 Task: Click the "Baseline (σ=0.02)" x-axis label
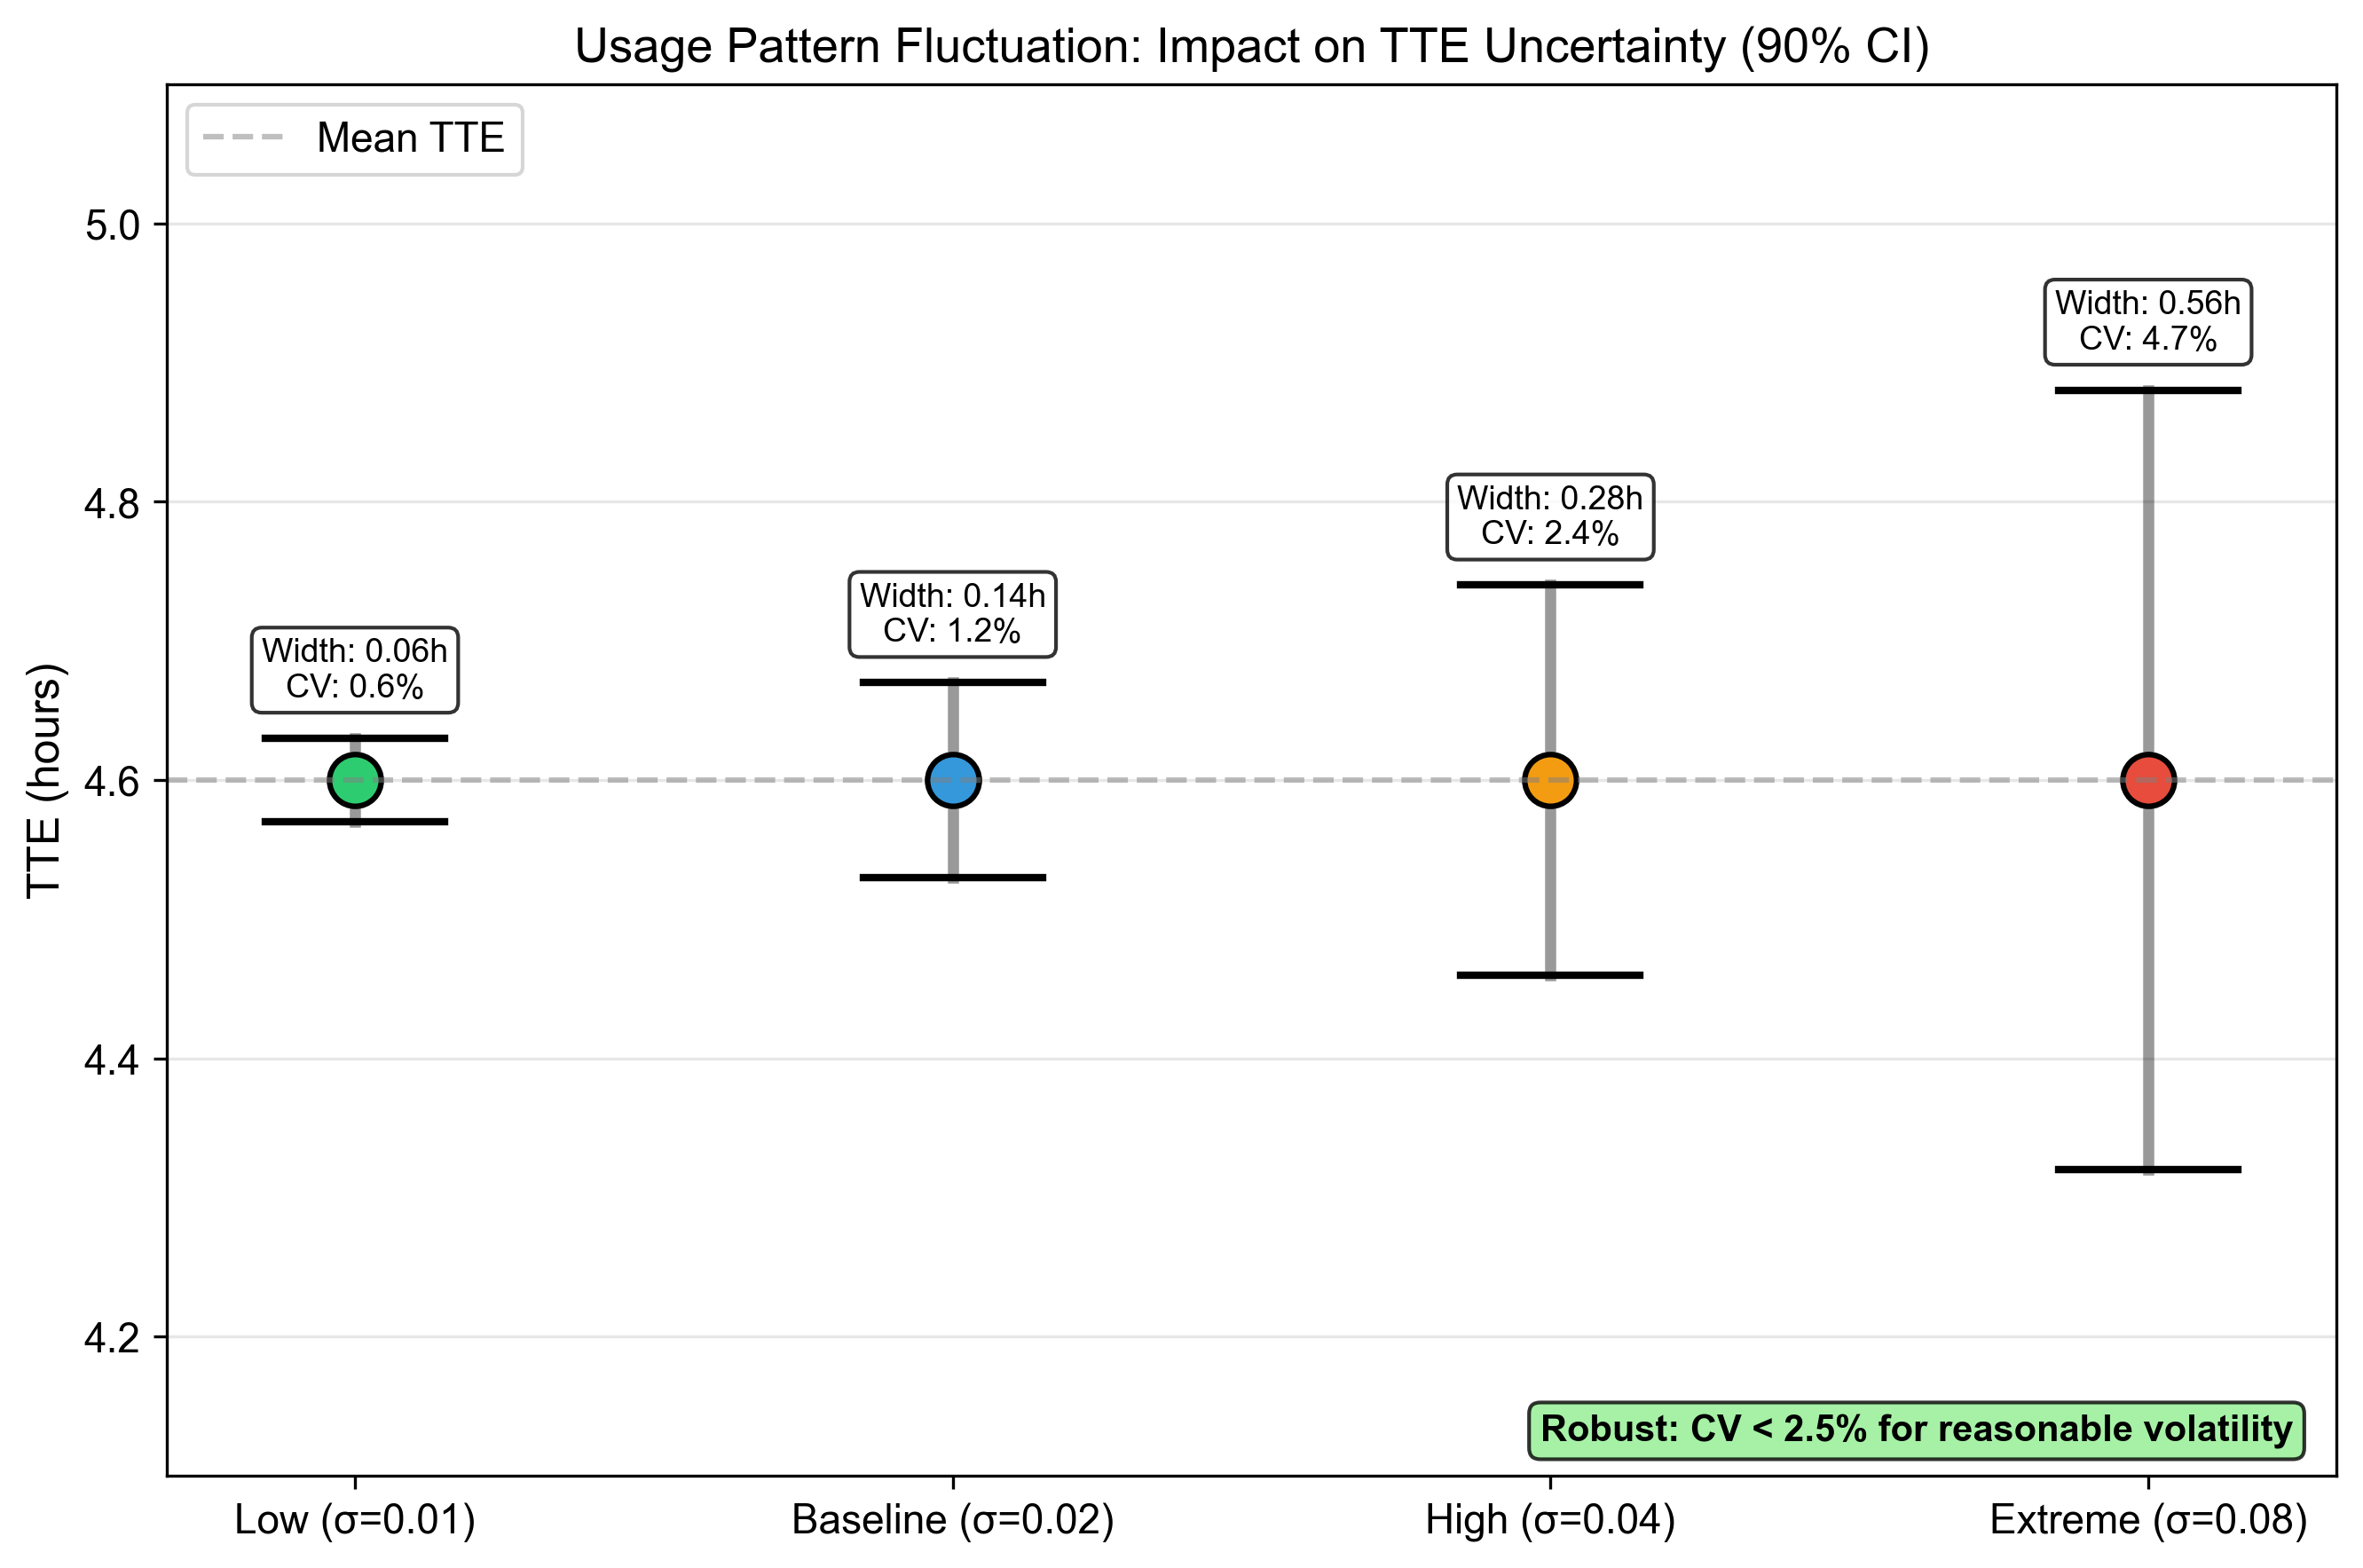953,1520
